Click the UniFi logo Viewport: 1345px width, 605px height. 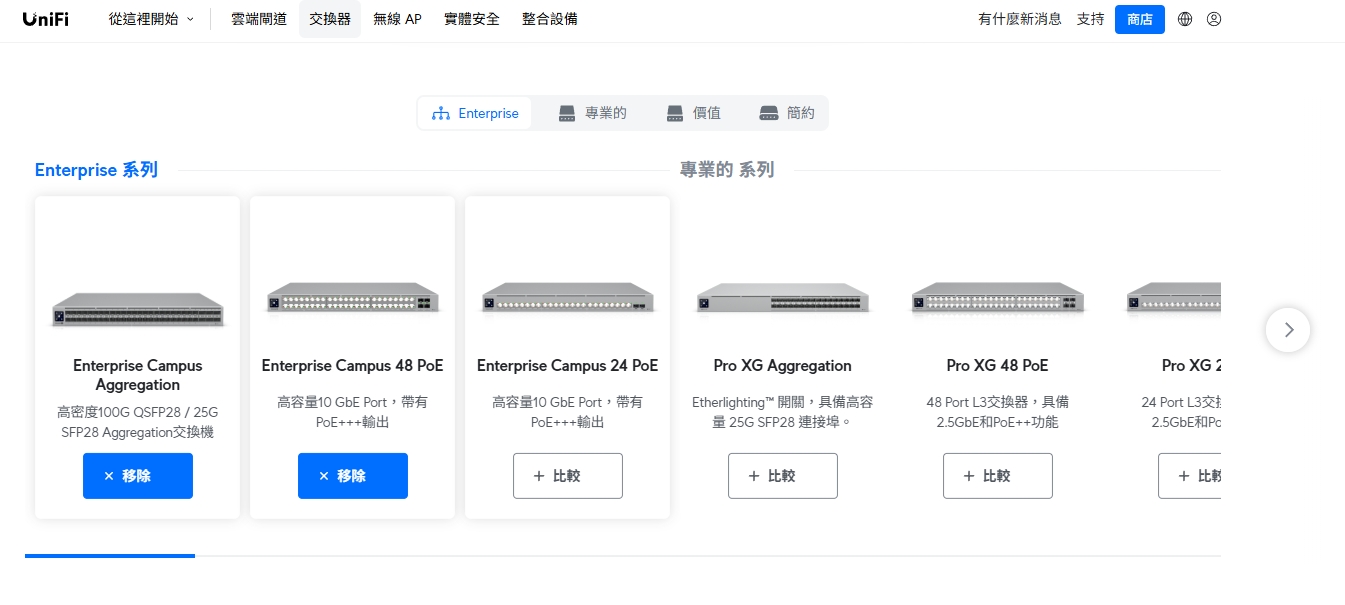(45, 19)
